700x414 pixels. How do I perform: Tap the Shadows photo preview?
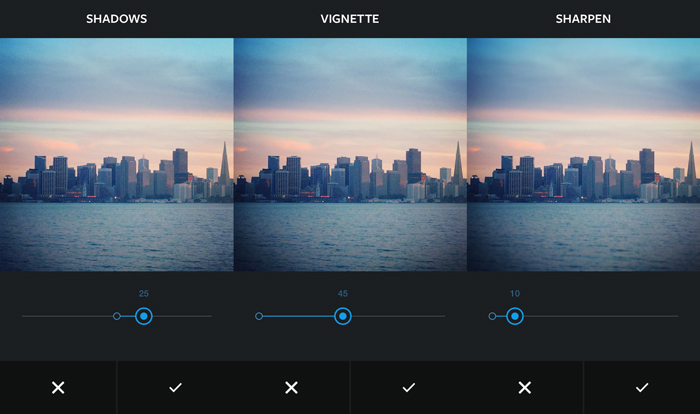(117, 154)
